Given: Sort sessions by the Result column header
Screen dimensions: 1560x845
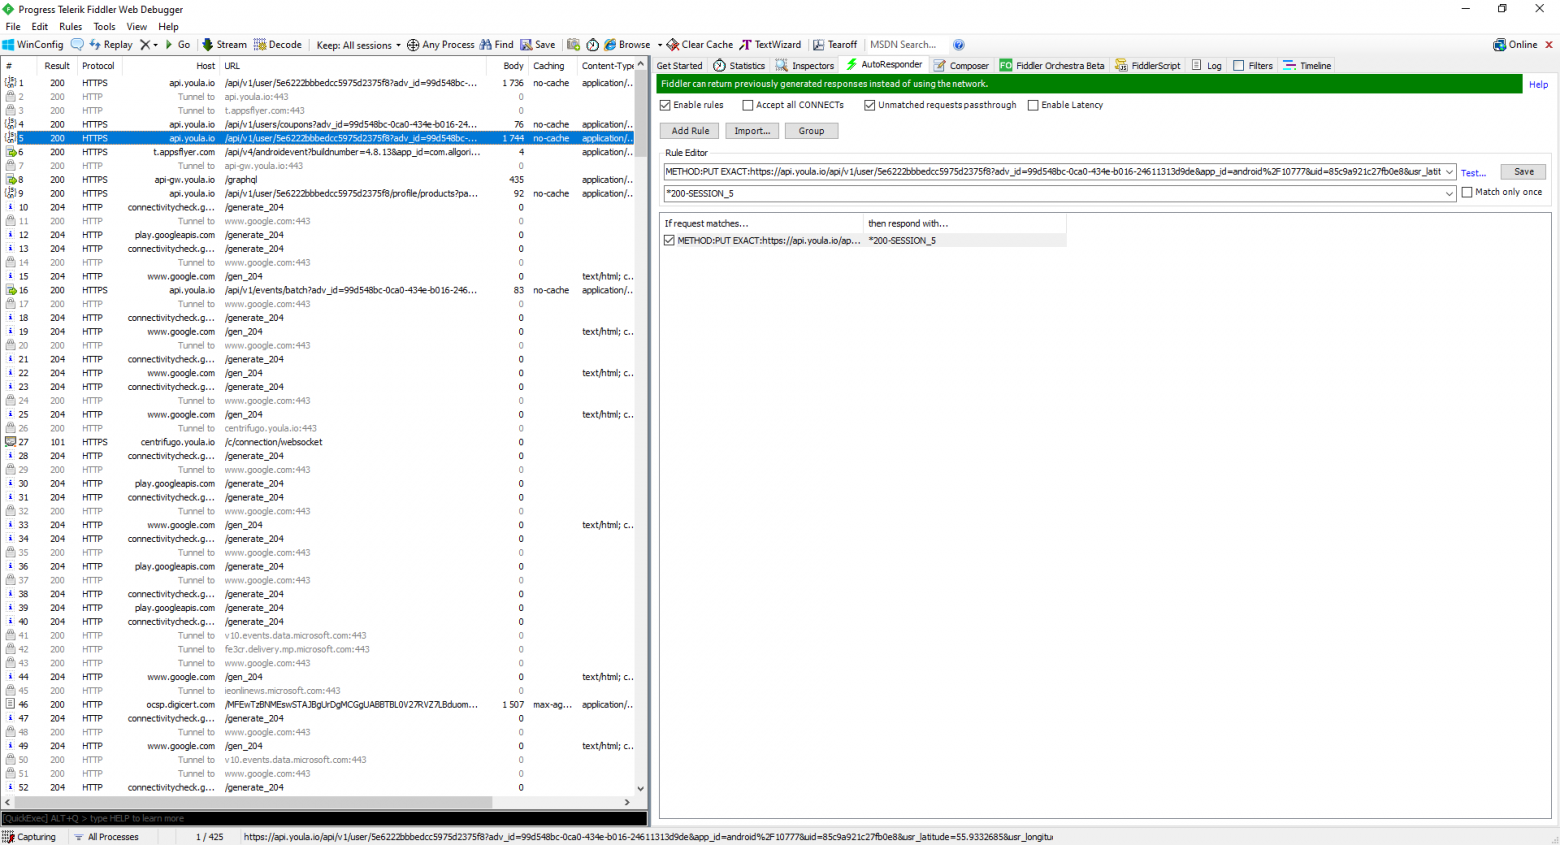Looking at the screenshot, I should tap(56, 66).
